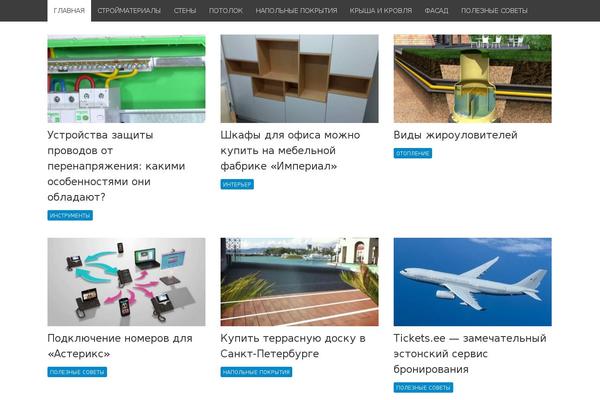Open the electrical panel wiring thumbnail

tap(126, 78)
